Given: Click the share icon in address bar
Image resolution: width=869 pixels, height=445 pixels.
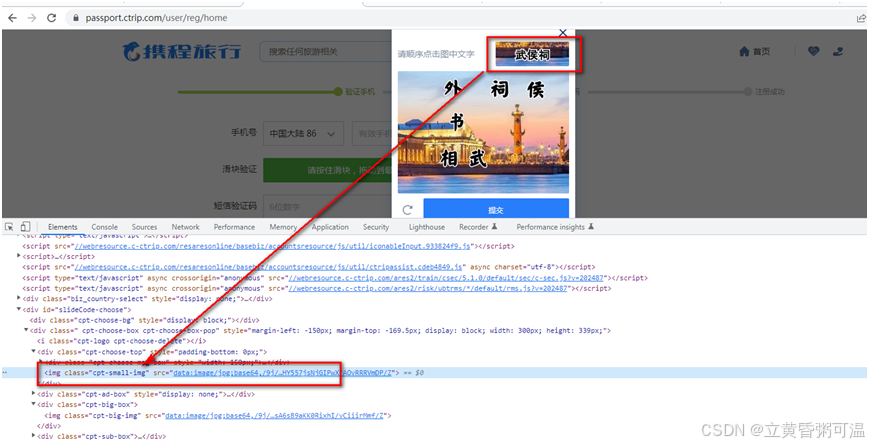Looking at the screenshot, I should point(861,18).
